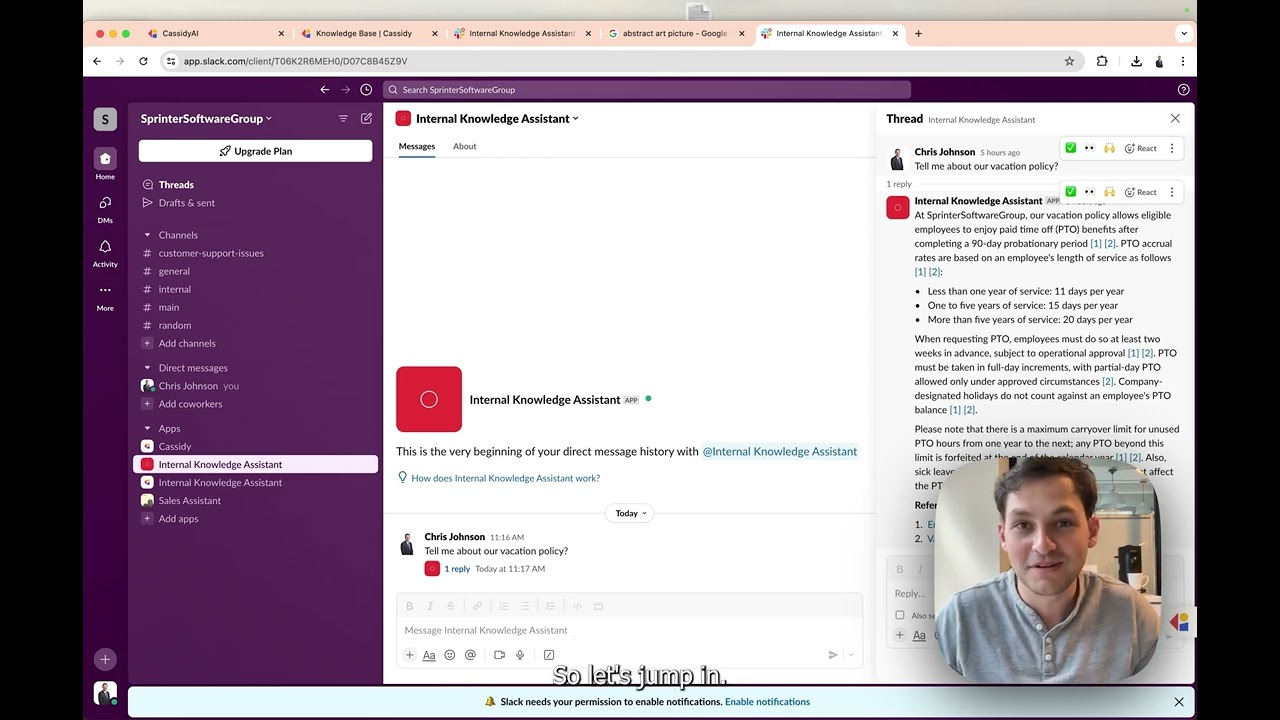
Task: Open user profile avatar at bottom left
Action: pos(105,693)
